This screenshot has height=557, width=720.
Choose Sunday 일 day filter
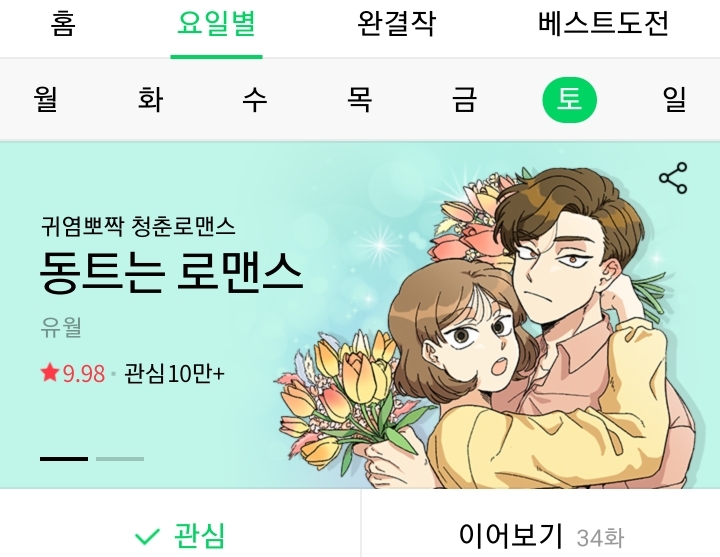coord(674,99)
